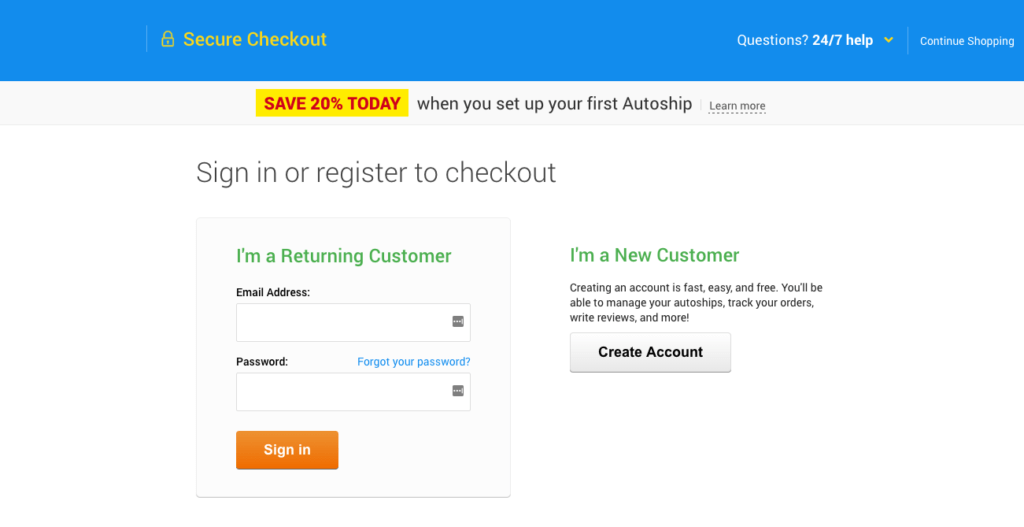Click the padlock icon beside Secure Checkout
Viewport: 1024px width, 527px height.
168,39
